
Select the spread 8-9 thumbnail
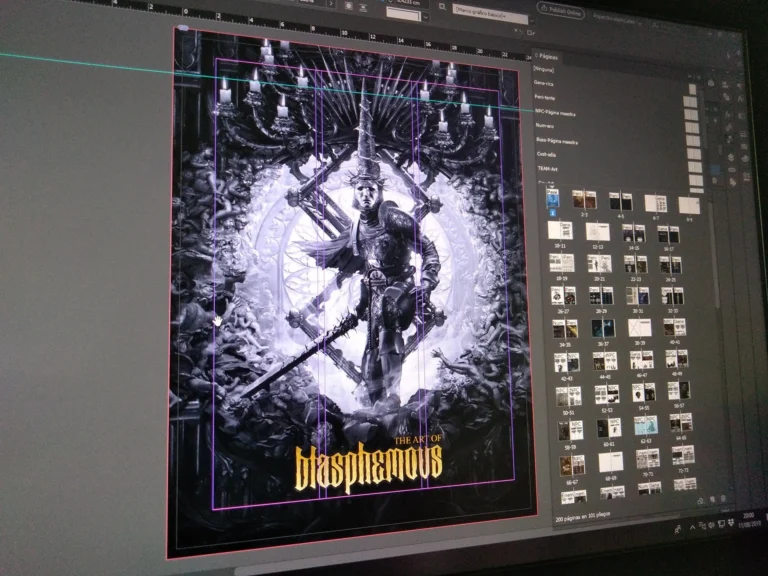click(x=690, y=206)
